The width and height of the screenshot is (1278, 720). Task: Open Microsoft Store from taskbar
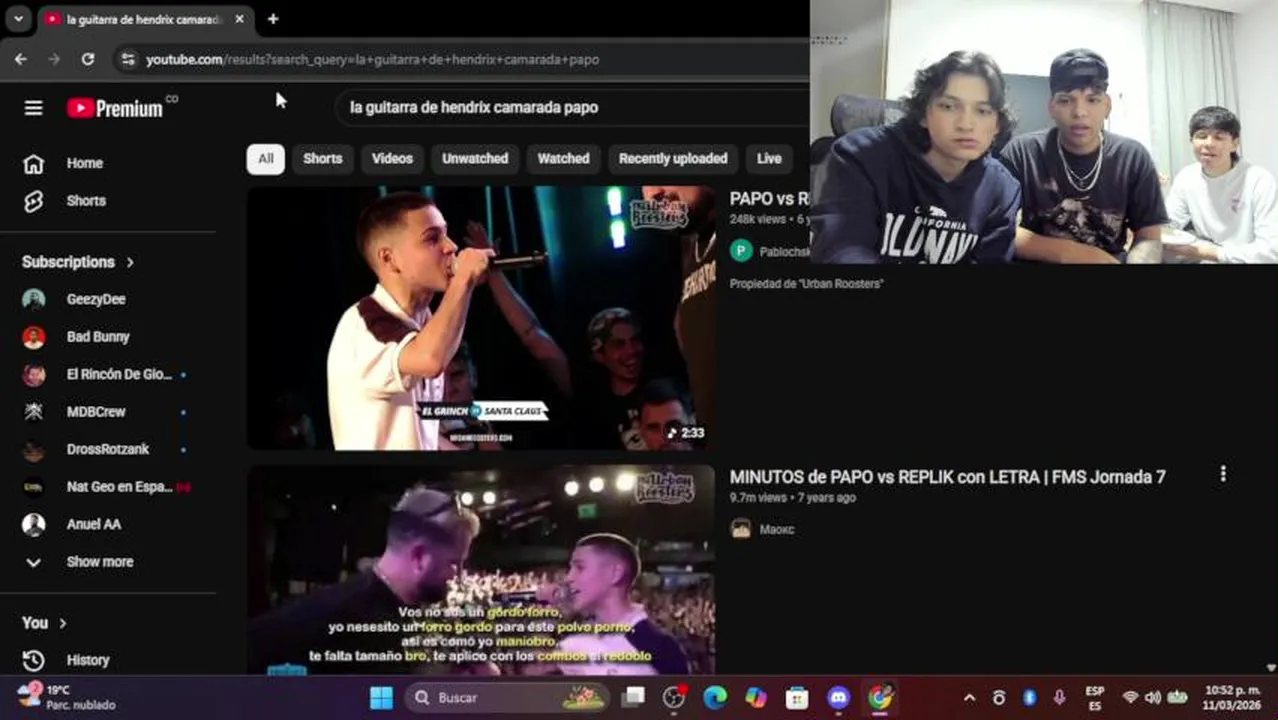[797, 697]
